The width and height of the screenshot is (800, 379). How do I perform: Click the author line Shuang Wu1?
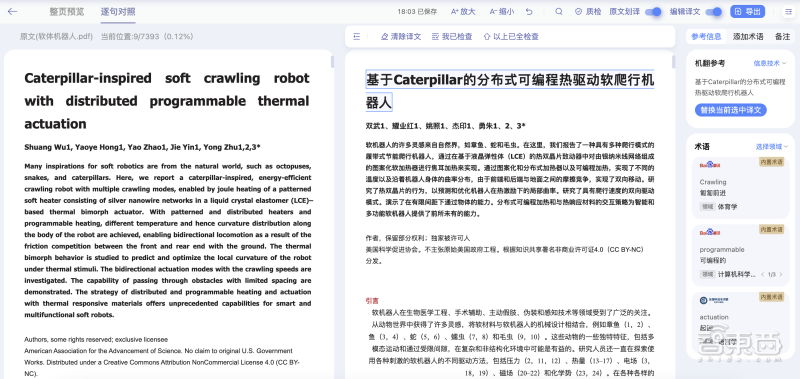[142, 147]
